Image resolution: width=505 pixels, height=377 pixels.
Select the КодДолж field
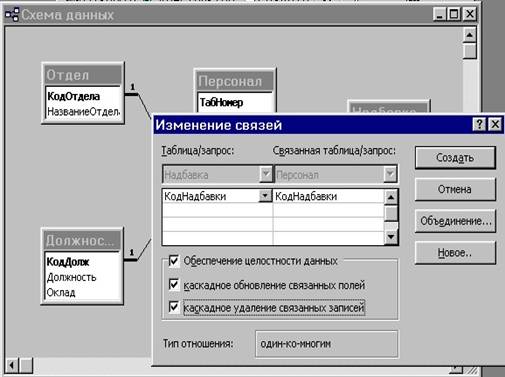68,262
